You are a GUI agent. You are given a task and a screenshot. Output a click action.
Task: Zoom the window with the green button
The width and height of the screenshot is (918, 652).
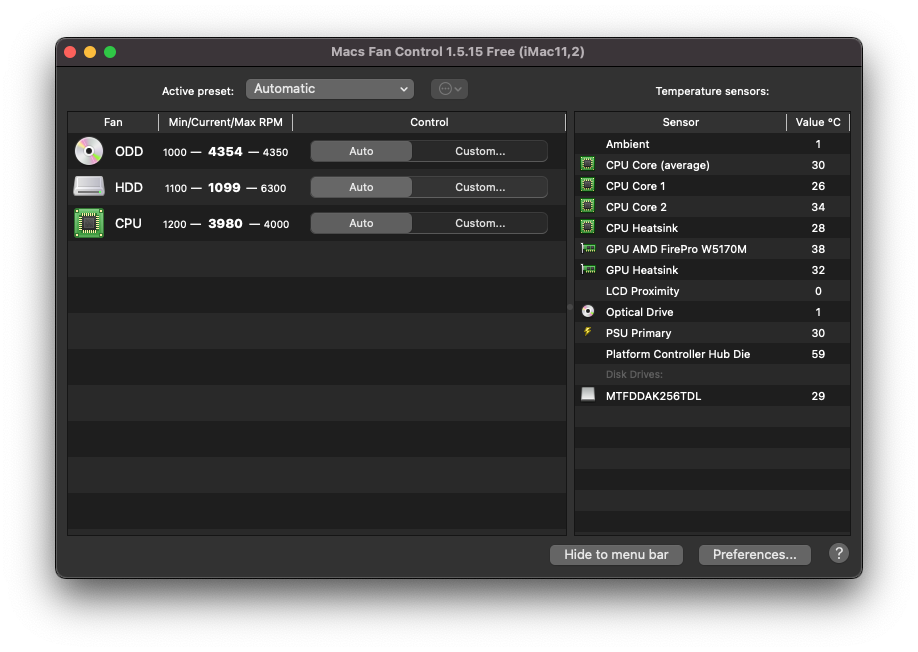109,52
